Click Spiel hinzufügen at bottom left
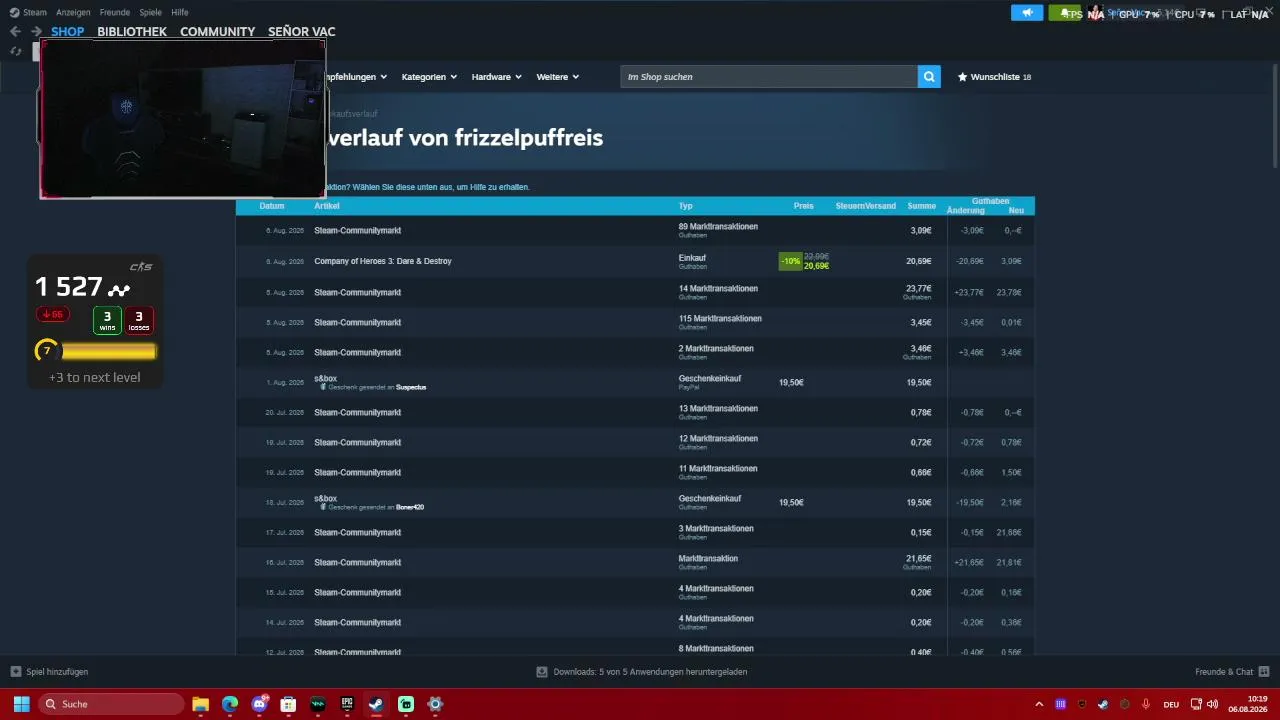Image resolution: width=1280 pixels, height=720 pixels. click(x=57, y=672)
